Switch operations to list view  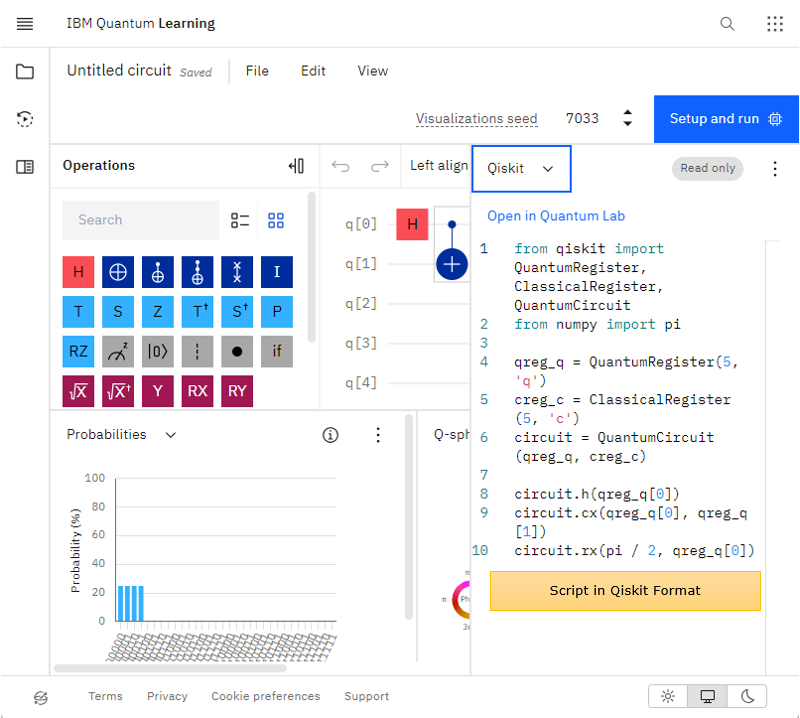click(239, 220)
